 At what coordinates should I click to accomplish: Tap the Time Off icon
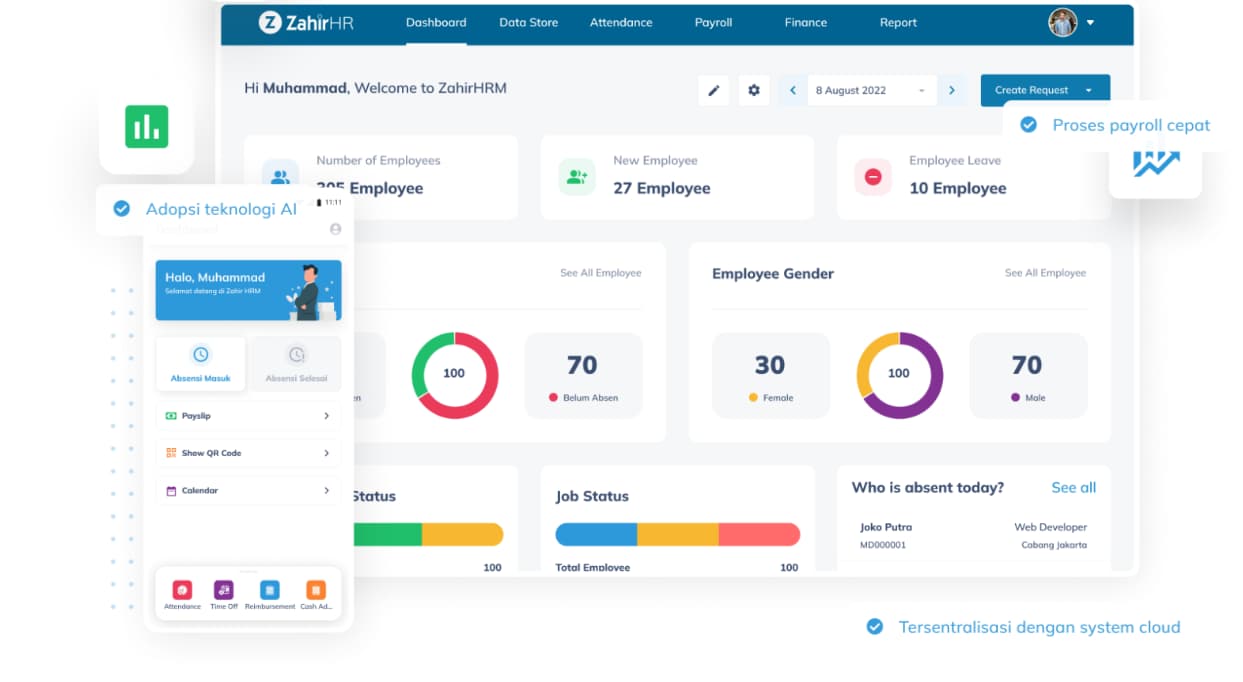(224, 591)
